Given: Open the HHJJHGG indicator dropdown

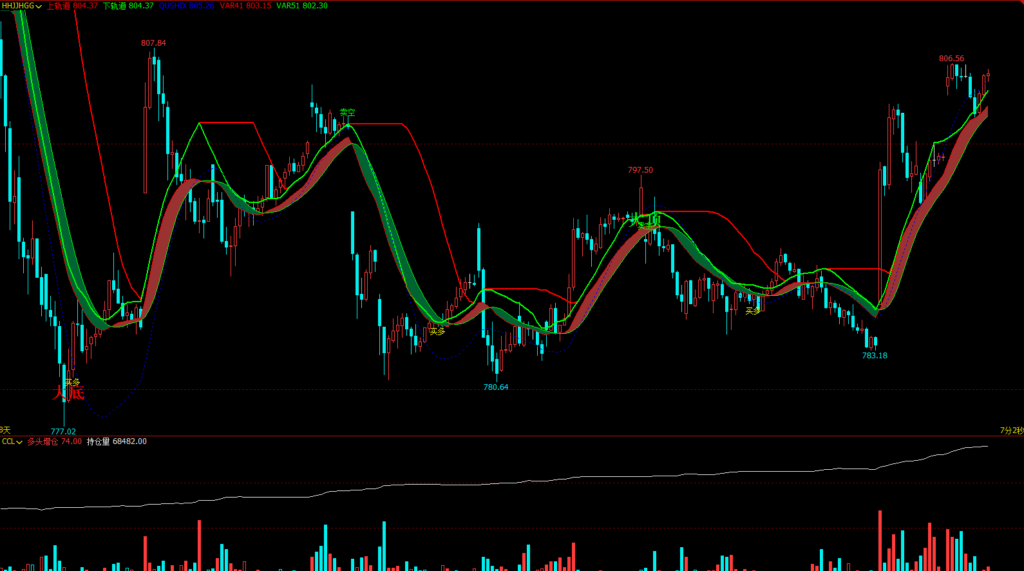Looking at the screenshot, I should (x=38, y=6).
